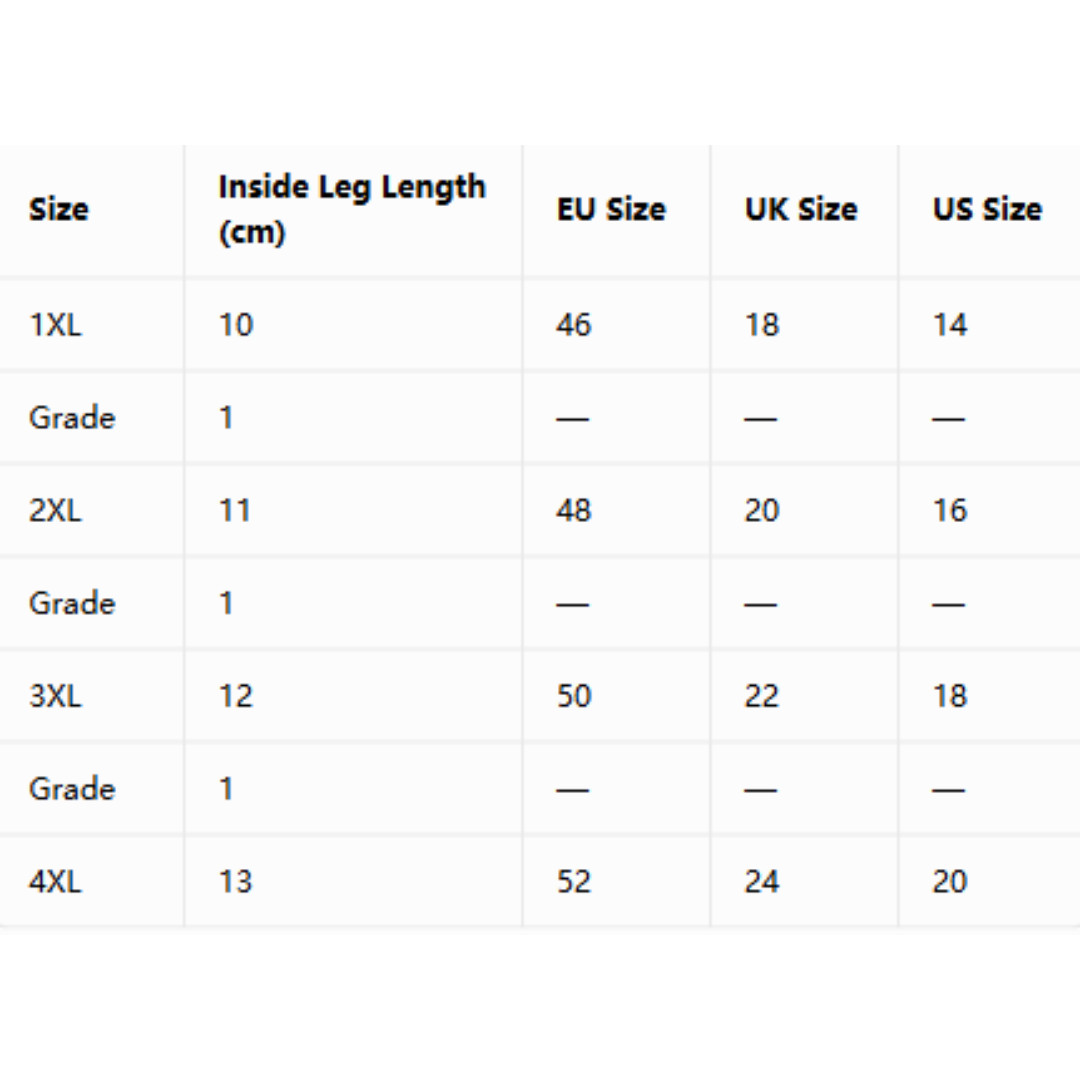This screenshot has width=1080, height=1080.
Task: Click UK size value 24
Action: tap(762, 882)
